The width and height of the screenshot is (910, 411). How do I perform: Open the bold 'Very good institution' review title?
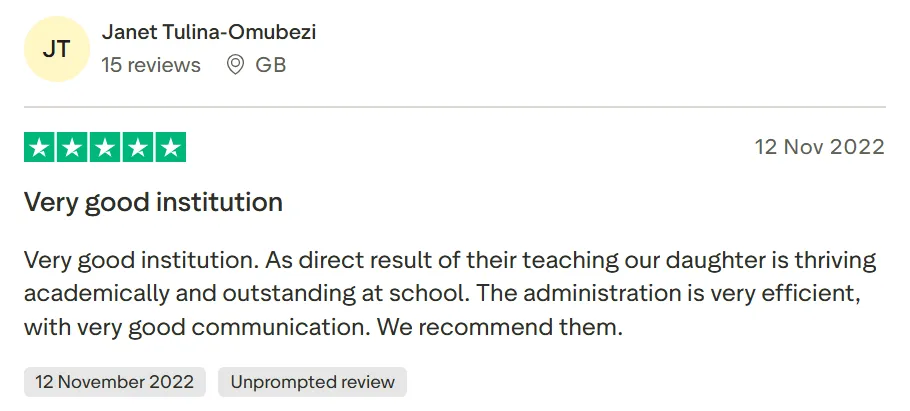point(153,203)
